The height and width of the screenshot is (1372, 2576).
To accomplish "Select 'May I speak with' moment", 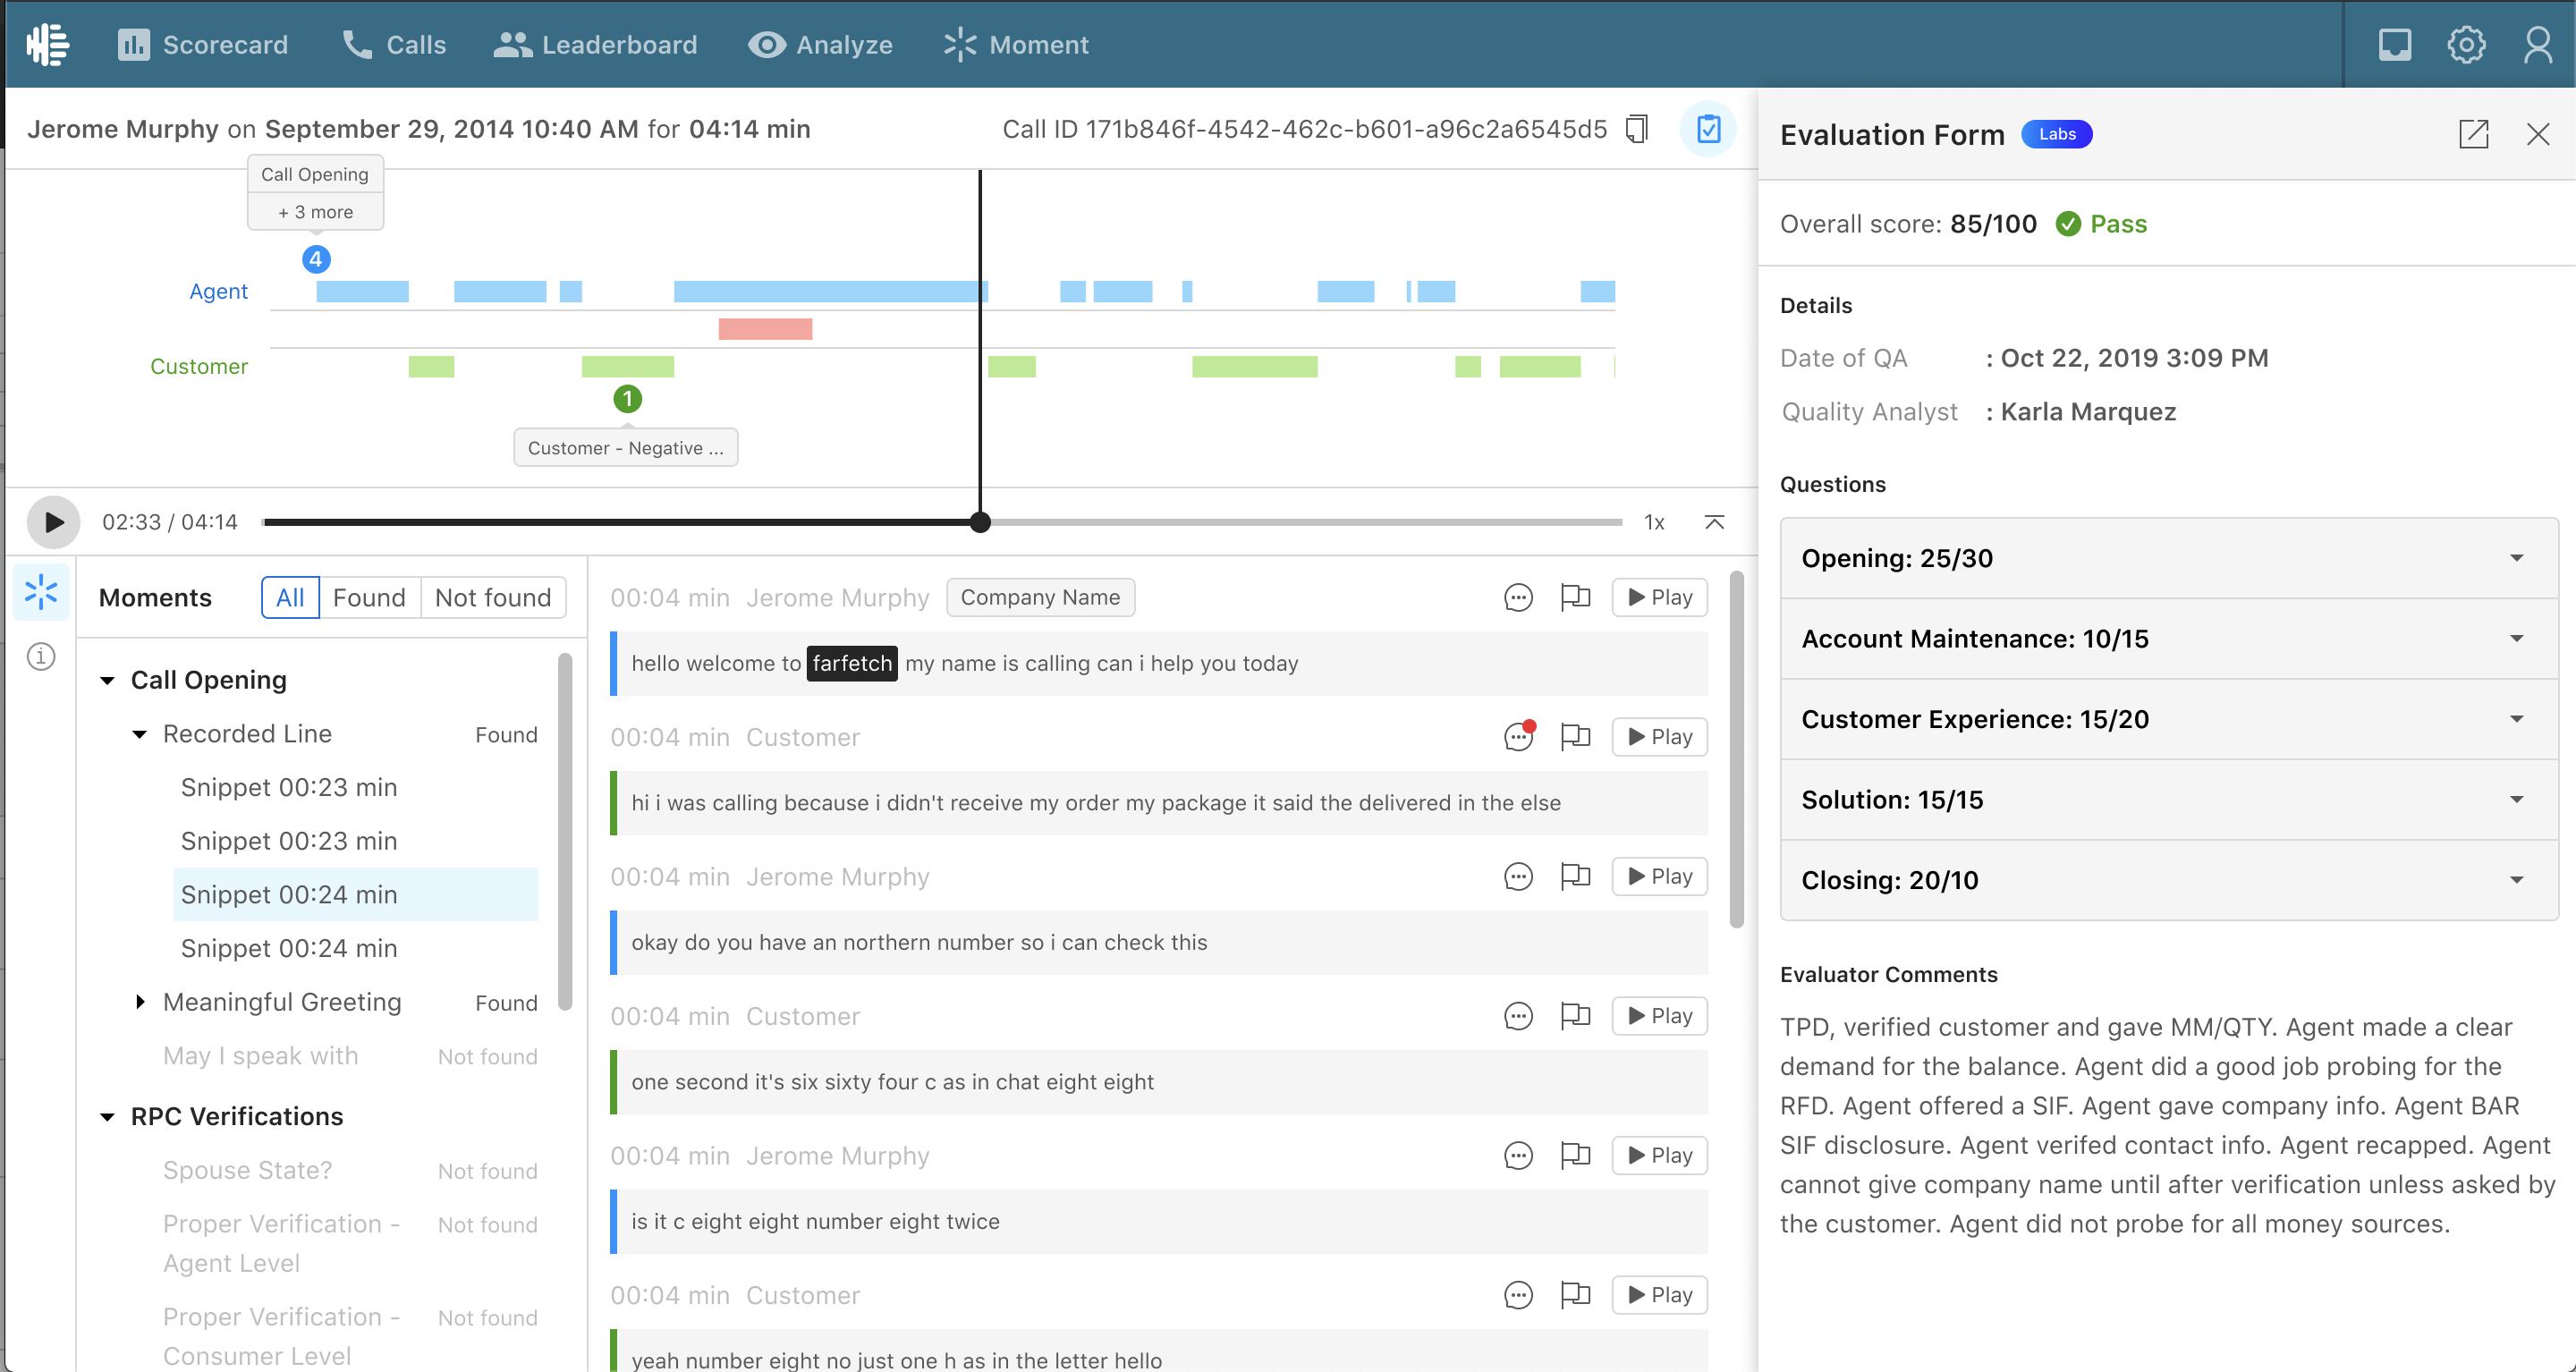I will [x=260, y=1056].
